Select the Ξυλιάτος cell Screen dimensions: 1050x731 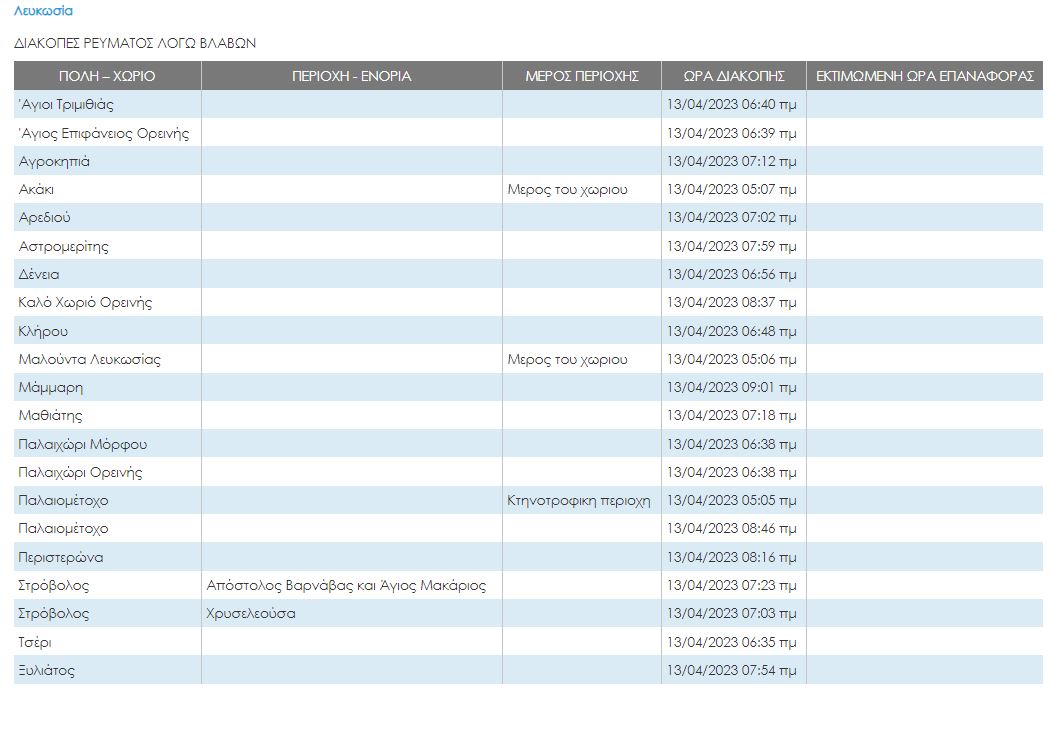pyautogui.click(x=107, y=671)
